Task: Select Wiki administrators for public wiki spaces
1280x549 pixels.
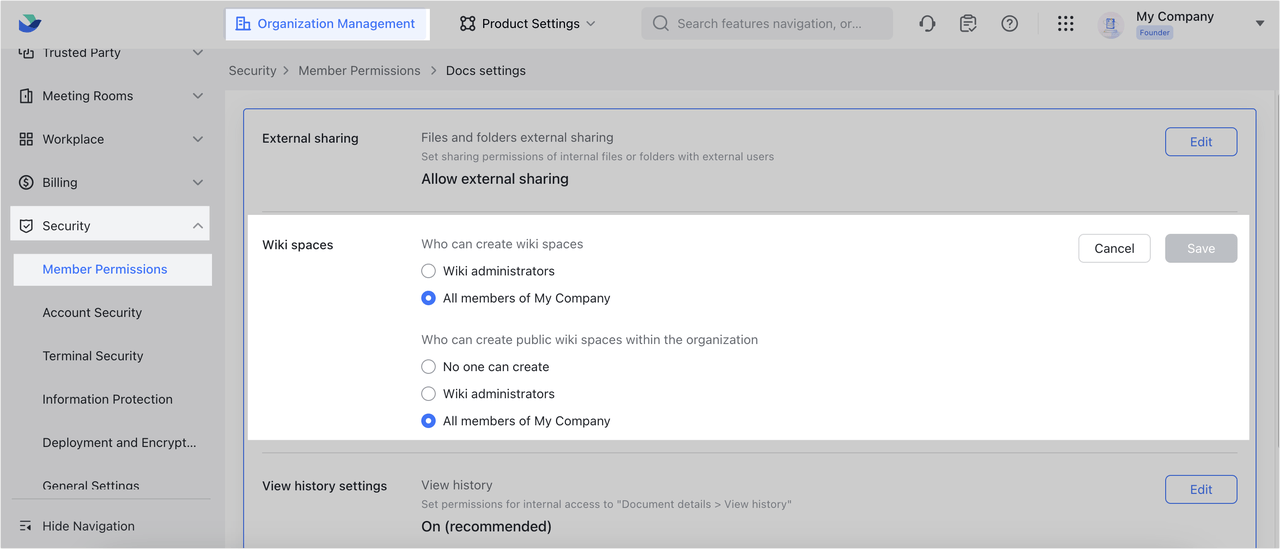Action: click(x=428, y=394)
